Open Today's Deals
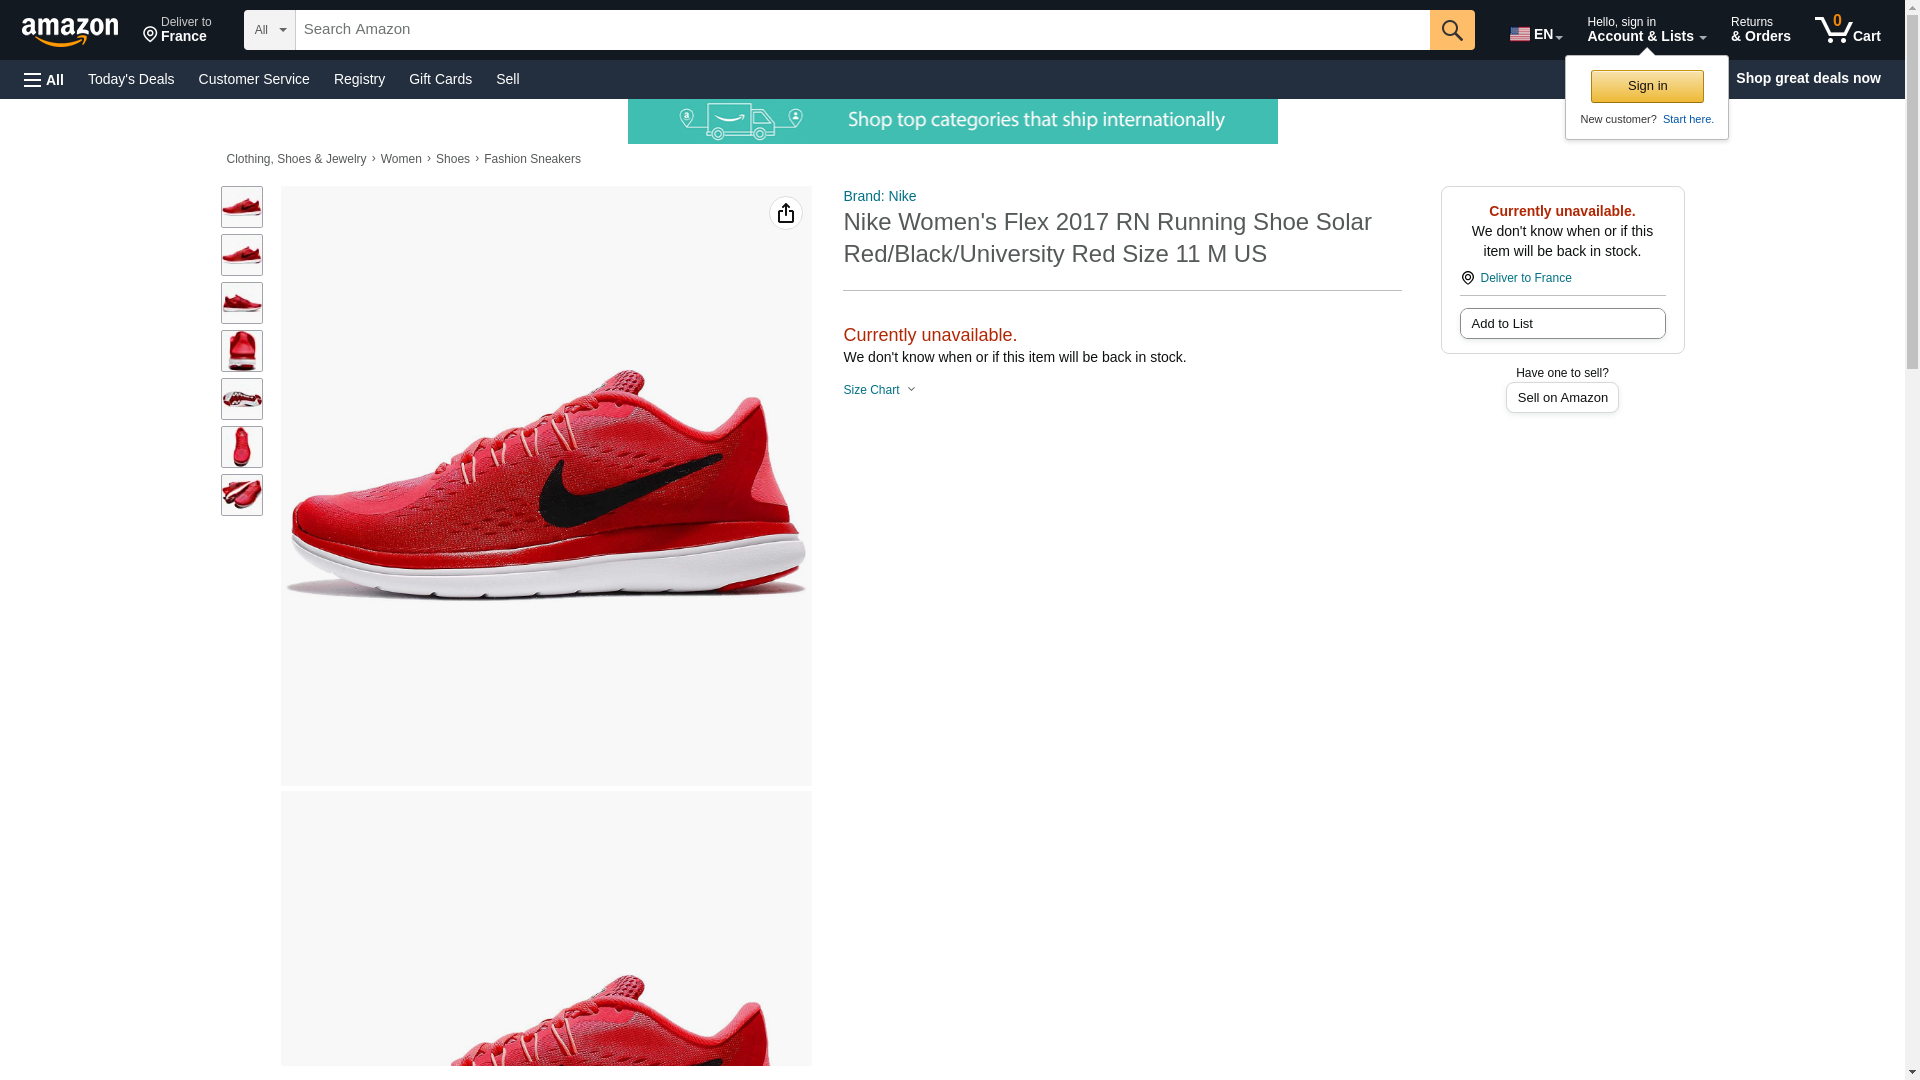The width and height of the screenshot is (1920, 1080). pos(131,79)
